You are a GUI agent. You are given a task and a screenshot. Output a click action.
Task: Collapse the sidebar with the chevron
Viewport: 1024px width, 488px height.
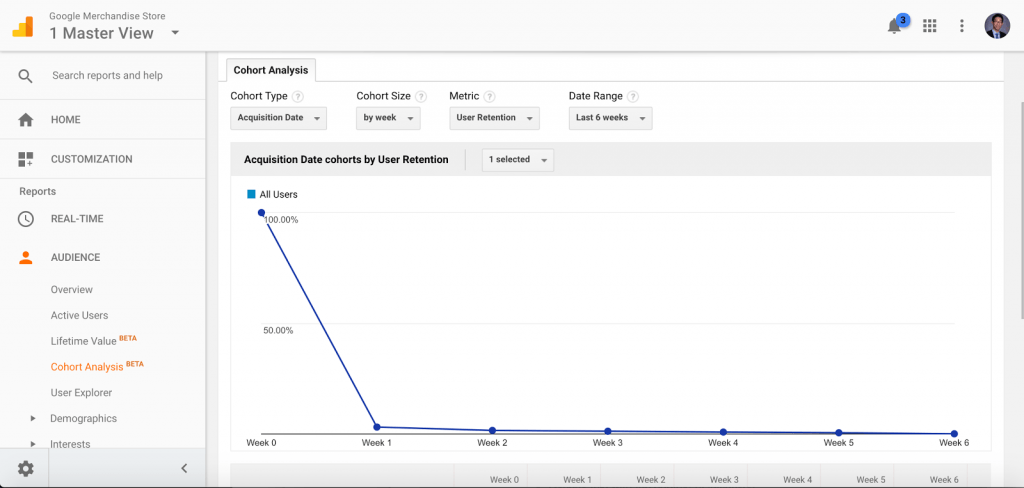pos(184,468)
